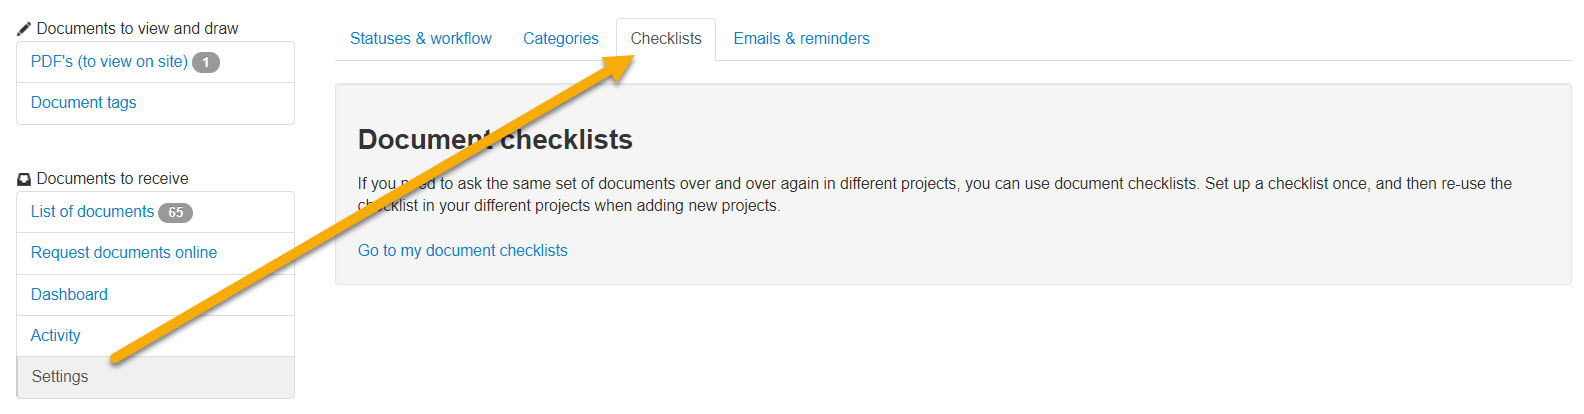Screen dimensions: 1584x414
Task: Open the Document tags page
Action: tap(83, 103)
